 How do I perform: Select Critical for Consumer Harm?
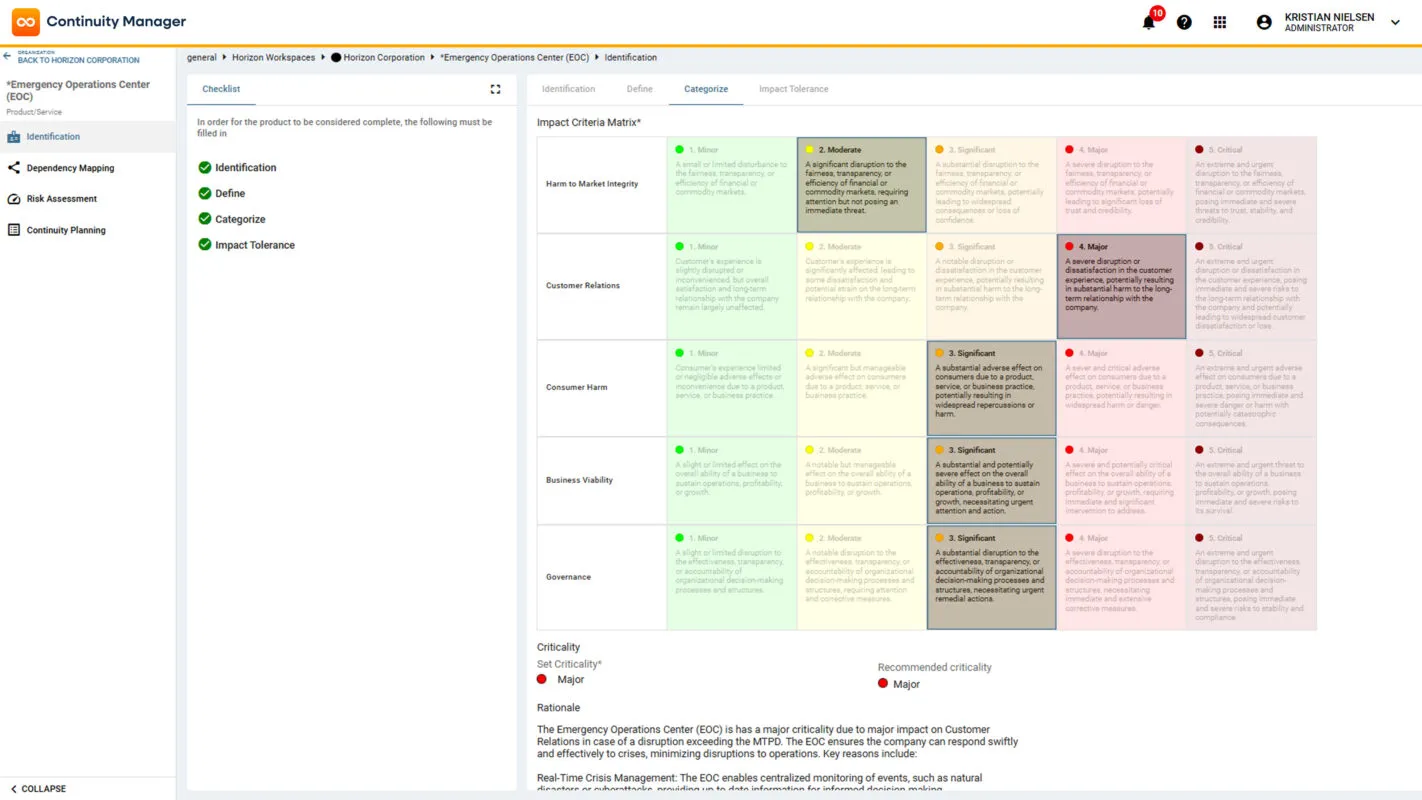click(1252, 388)
